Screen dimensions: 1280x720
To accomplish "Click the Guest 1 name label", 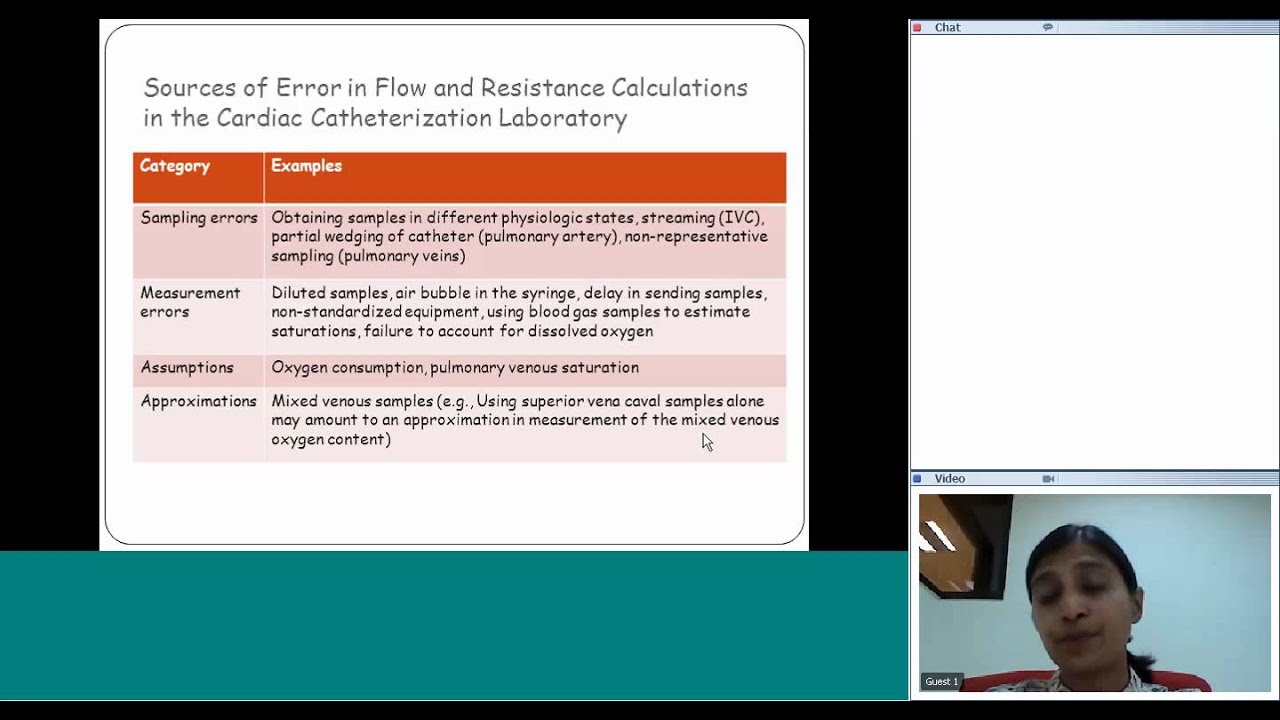I will (x=942, y=682).
